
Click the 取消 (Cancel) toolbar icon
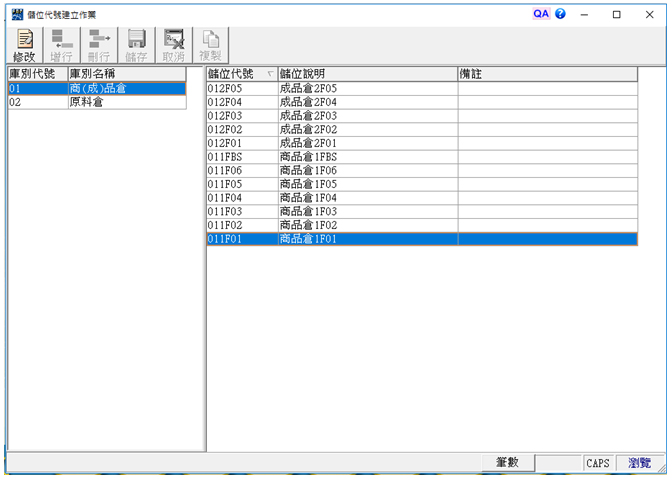pyautogui.click(x=174, y=44)
